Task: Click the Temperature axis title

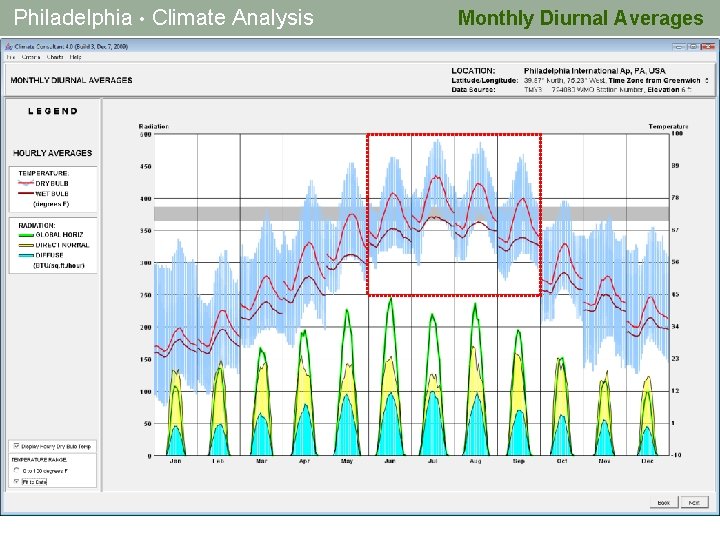Action: click(668, 126)
